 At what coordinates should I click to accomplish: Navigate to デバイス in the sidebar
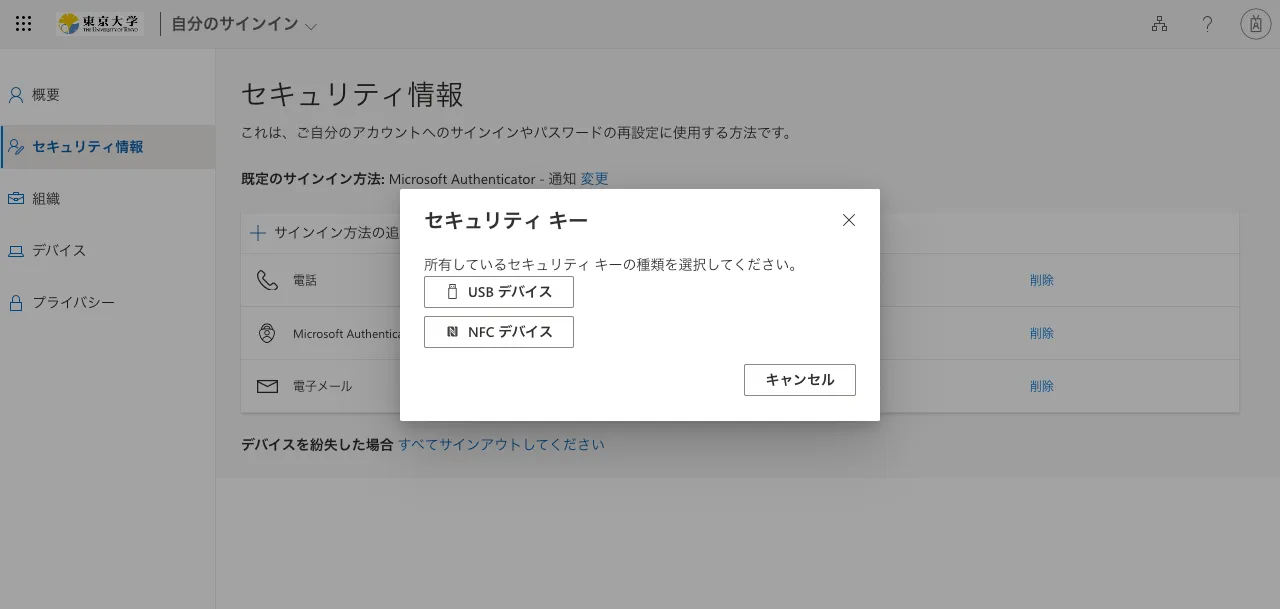[x=58, y=251]
